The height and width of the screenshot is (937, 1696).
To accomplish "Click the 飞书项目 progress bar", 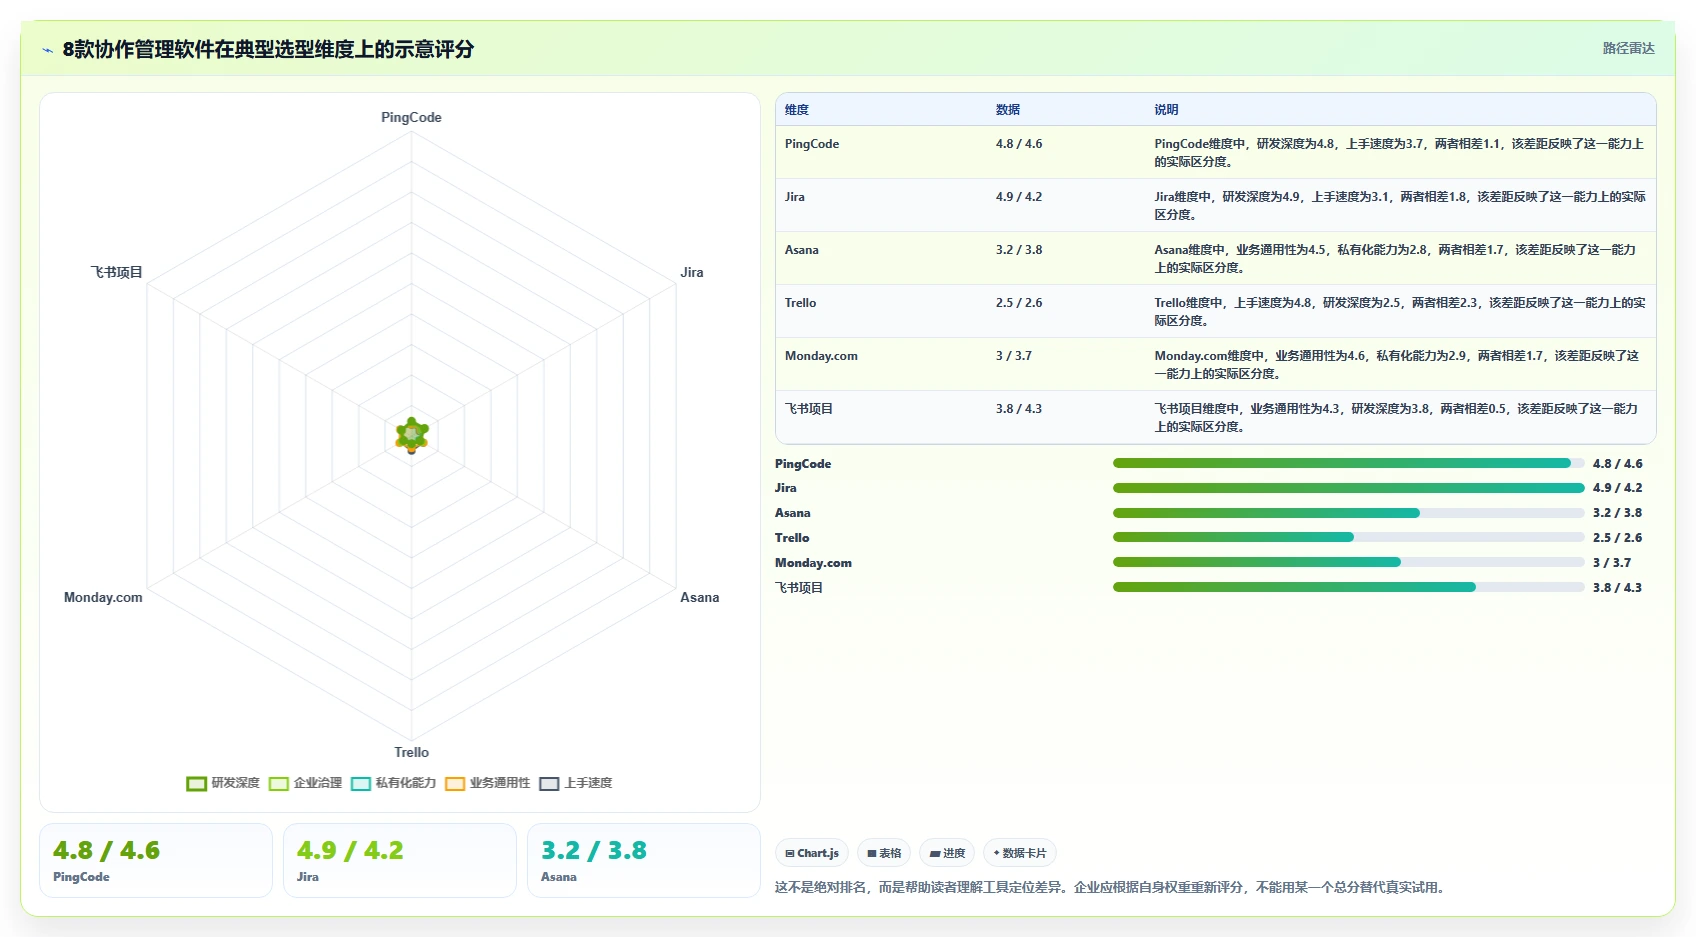I will click(1348, 587).
